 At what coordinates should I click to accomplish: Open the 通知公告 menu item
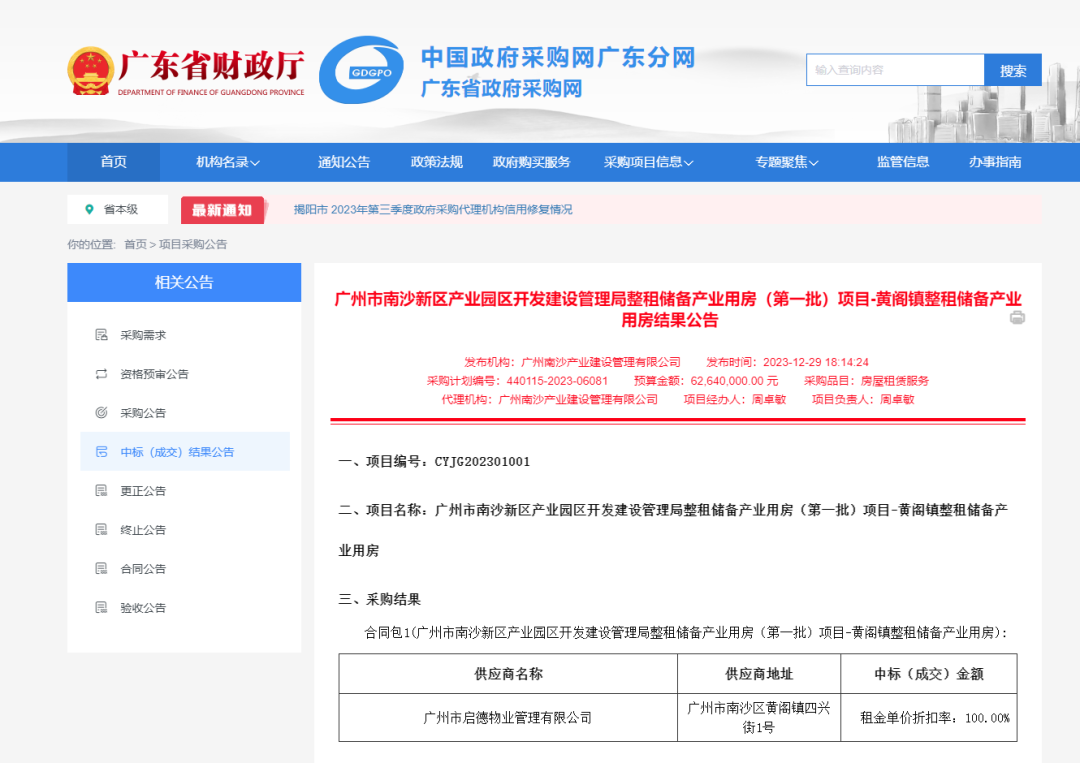point(344,163)
